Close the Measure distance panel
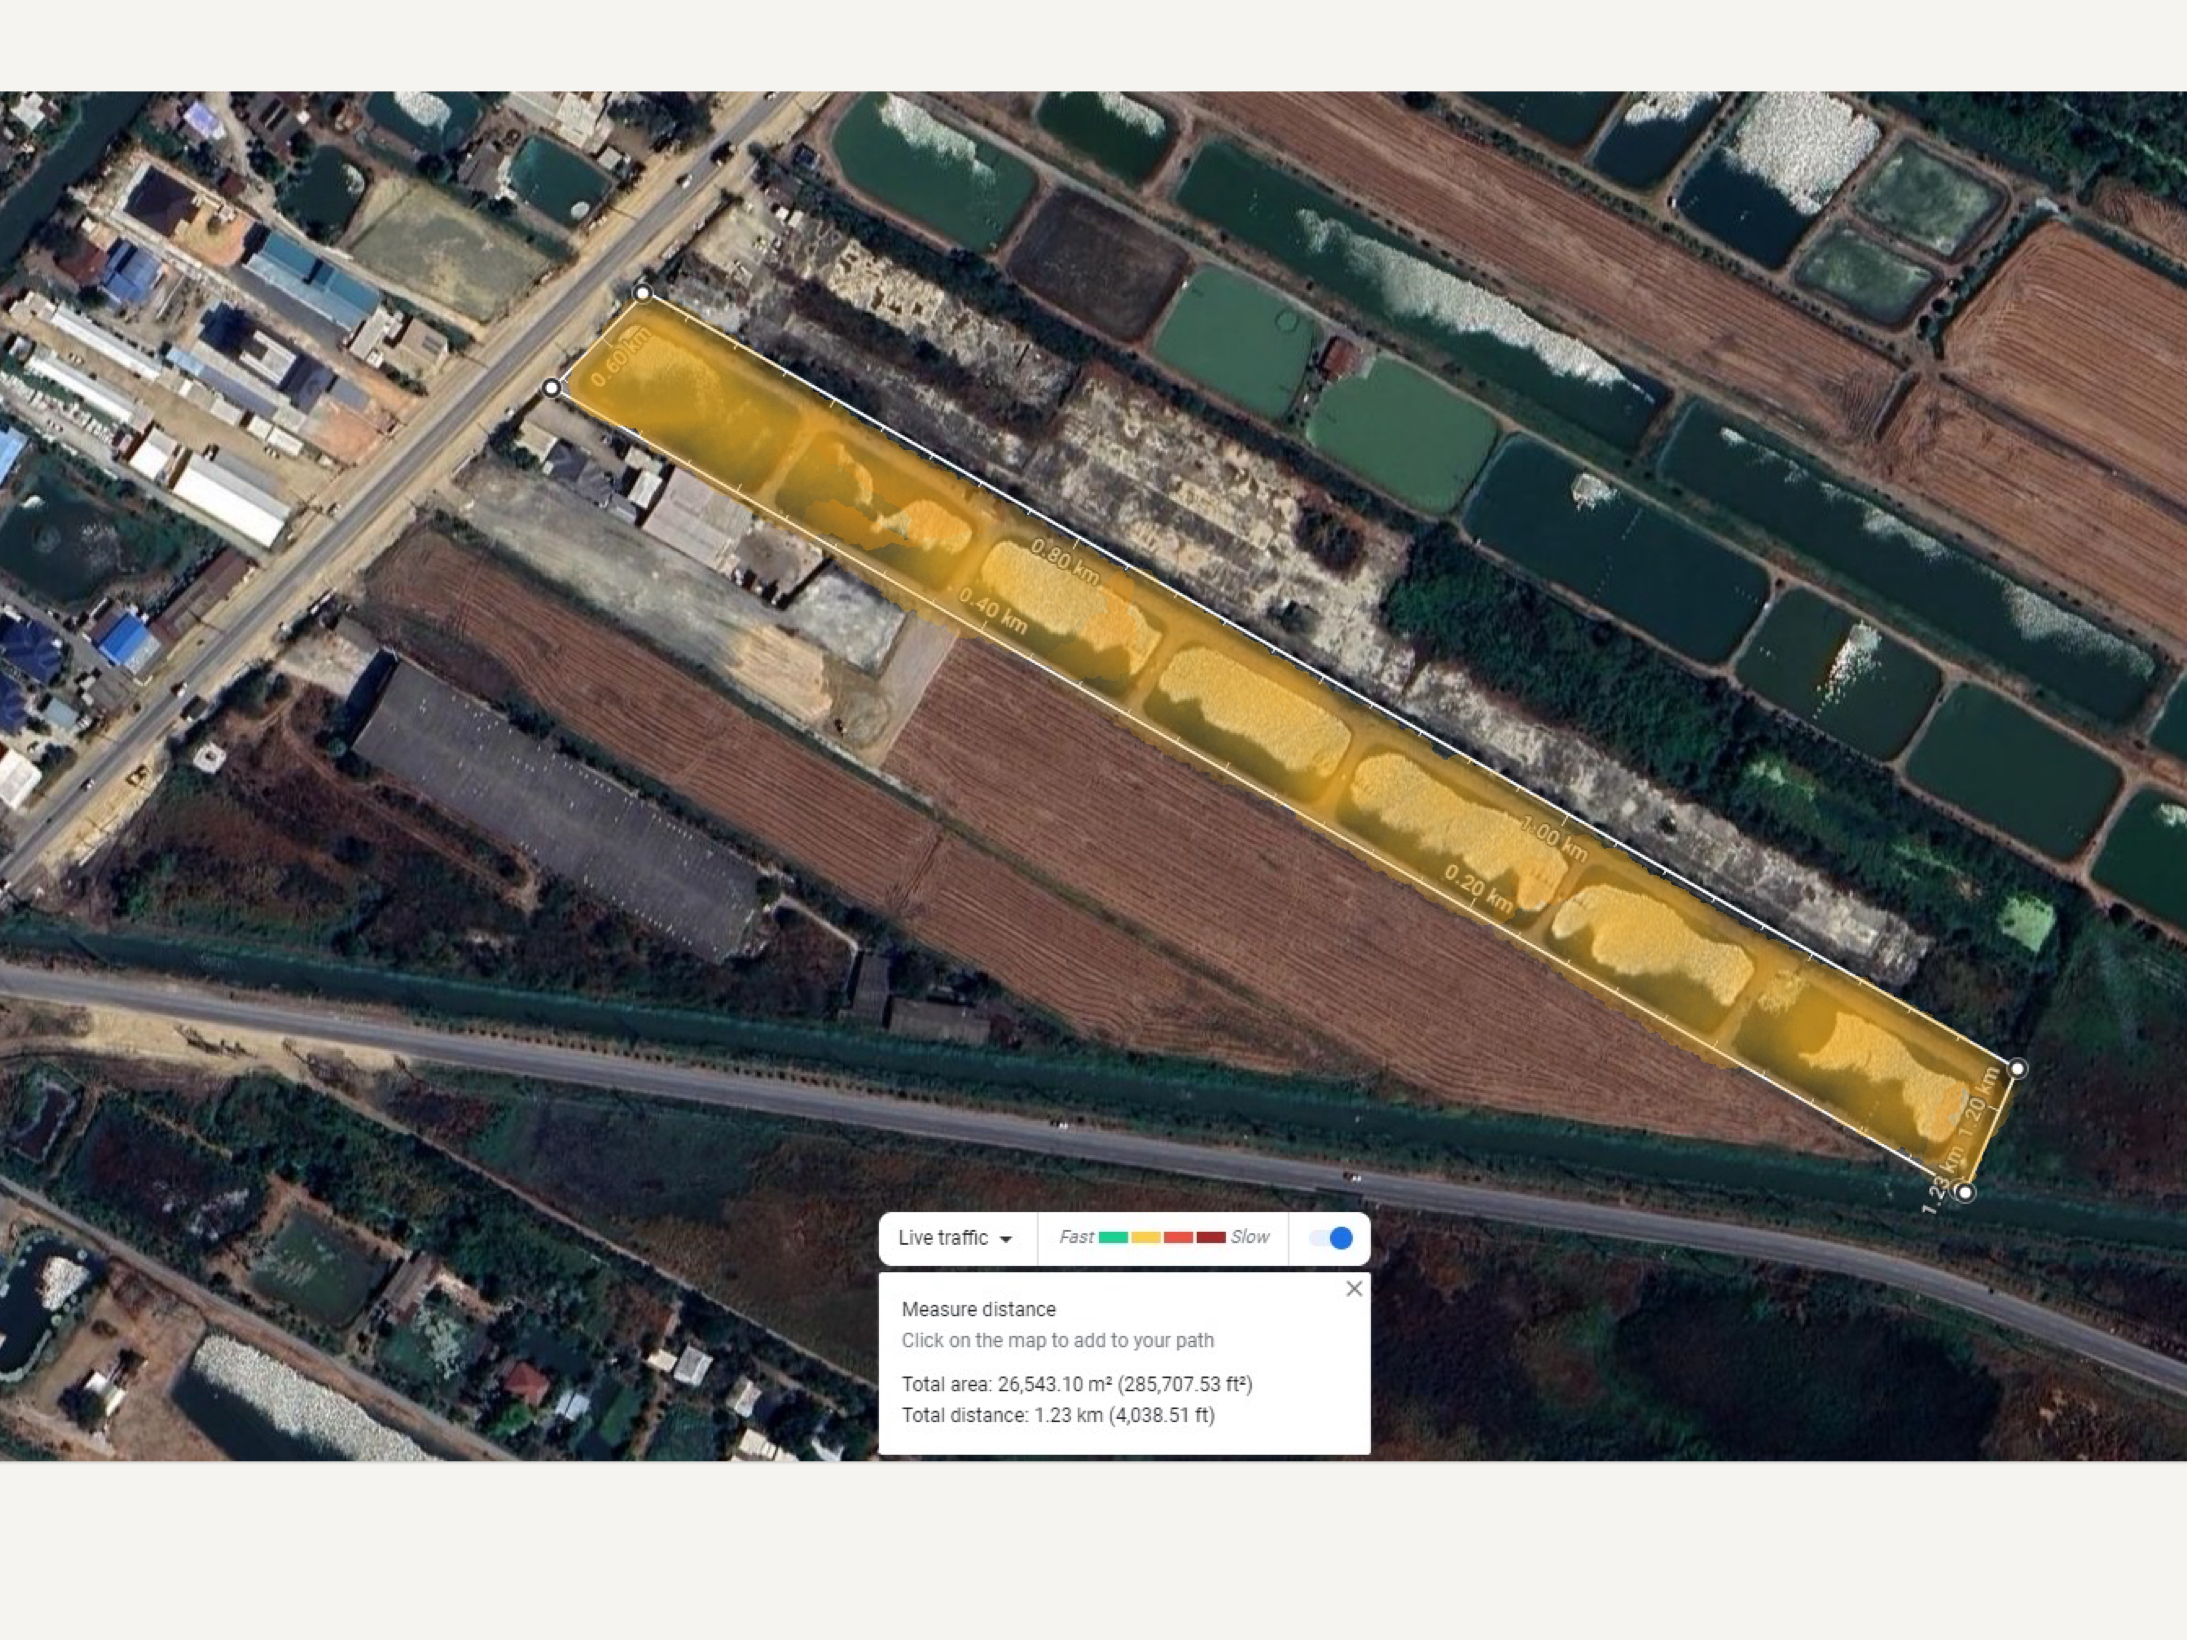The width and height of the screenshot is (2187, 1640). point(1354,1289)
